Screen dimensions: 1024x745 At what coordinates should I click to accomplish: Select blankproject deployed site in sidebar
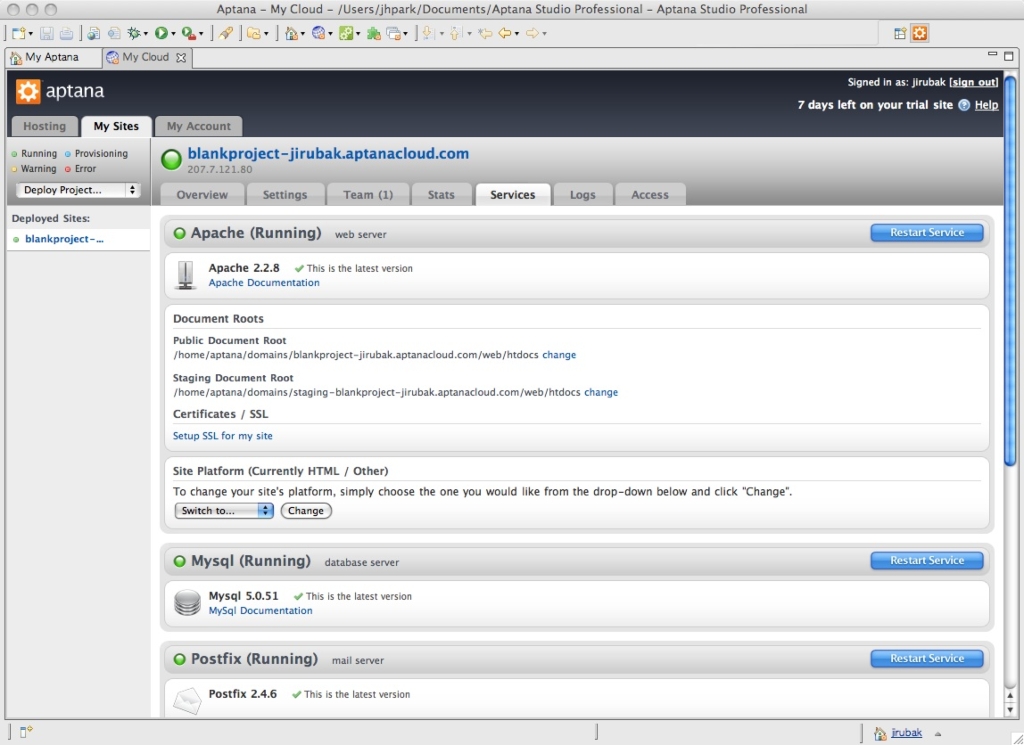pyautogui.click(x=78, y=239)
